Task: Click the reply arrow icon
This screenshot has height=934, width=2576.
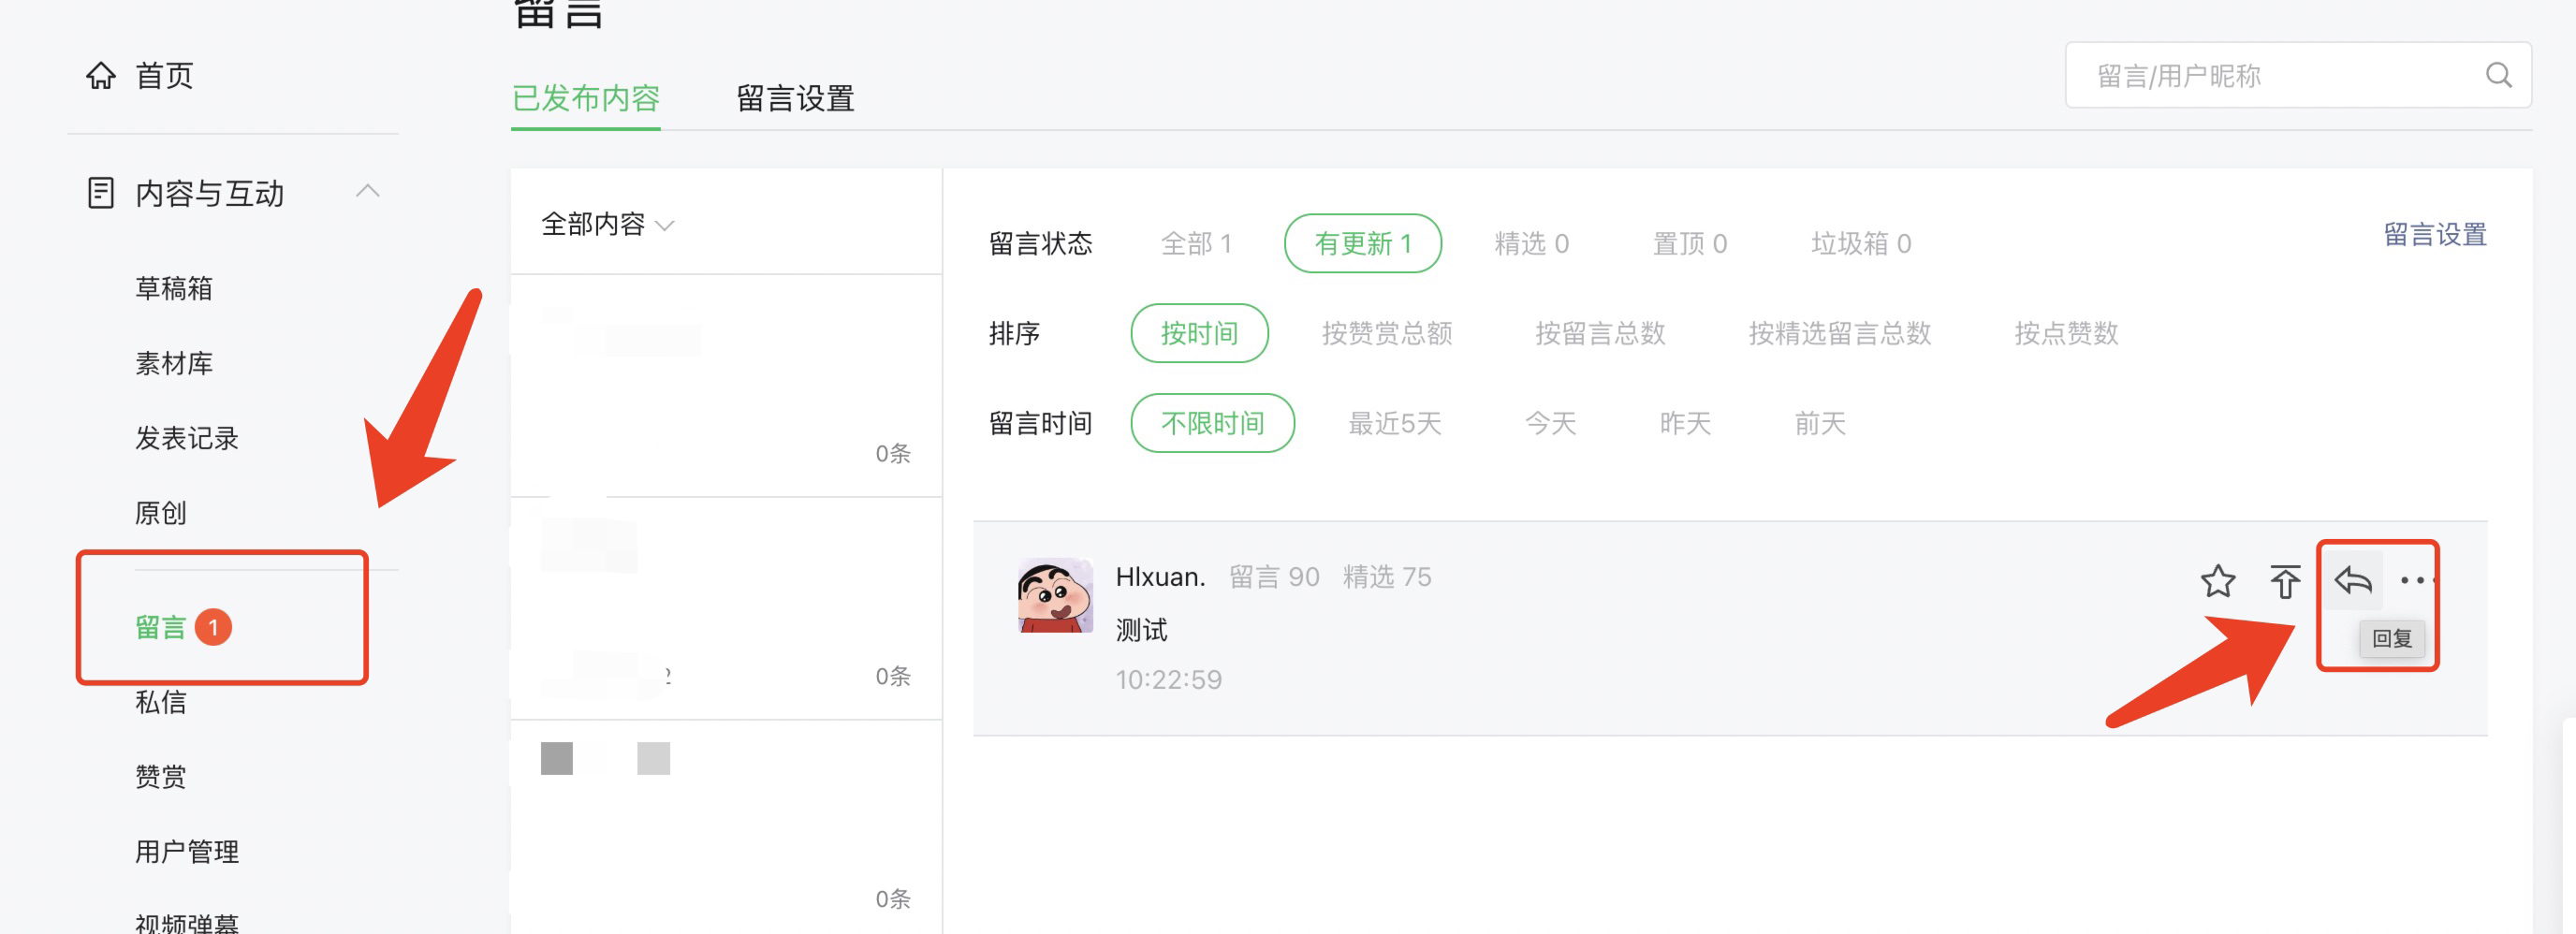Action: click(2352, 580)
